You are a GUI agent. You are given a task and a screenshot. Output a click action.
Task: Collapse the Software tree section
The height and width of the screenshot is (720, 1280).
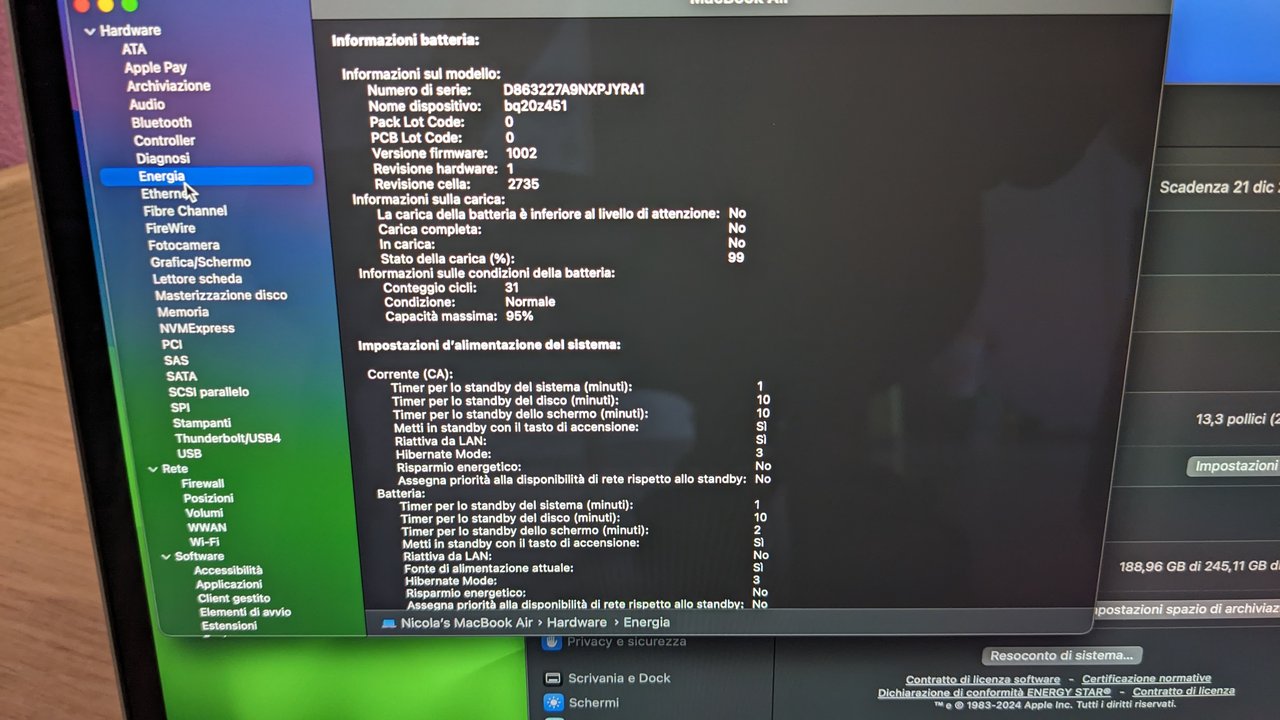[166, 557]
